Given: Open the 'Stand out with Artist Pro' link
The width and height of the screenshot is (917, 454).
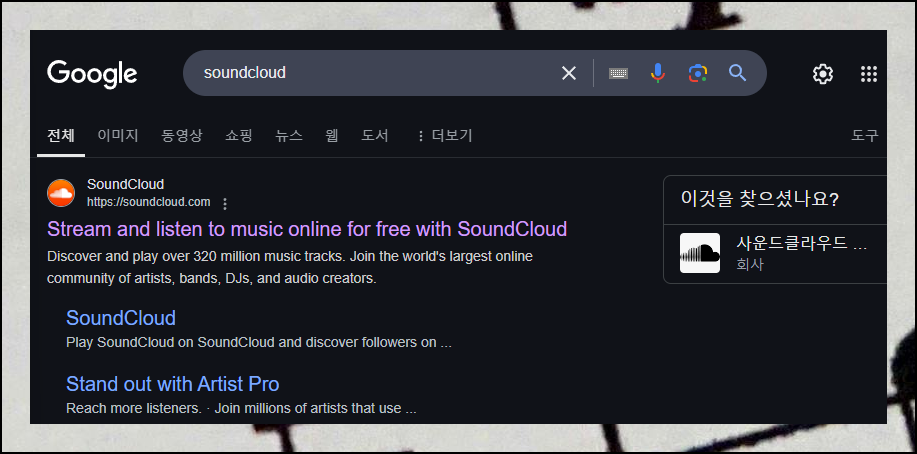Looking at the screenshot, I should (x=173, y=384).
